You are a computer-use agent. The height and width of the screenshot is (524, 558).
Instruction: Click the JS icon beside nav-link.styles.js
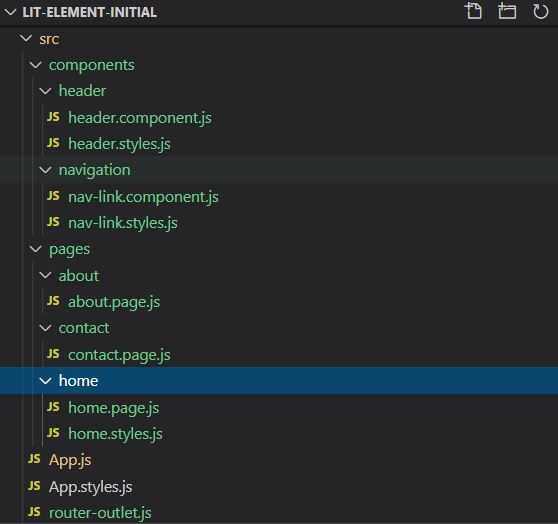[53, 222]
